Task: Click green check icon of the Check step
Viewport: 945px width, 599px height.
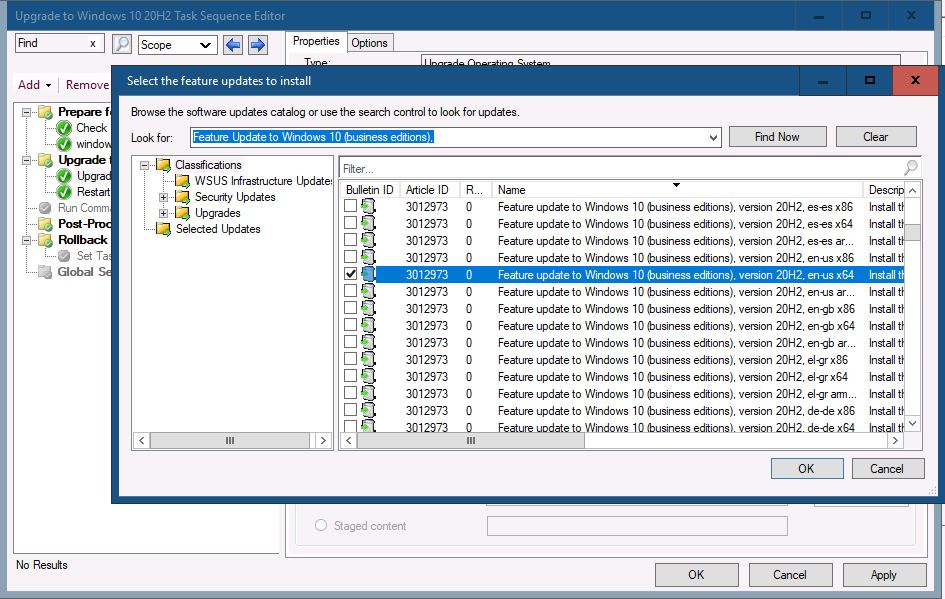Action: point(64,128)
